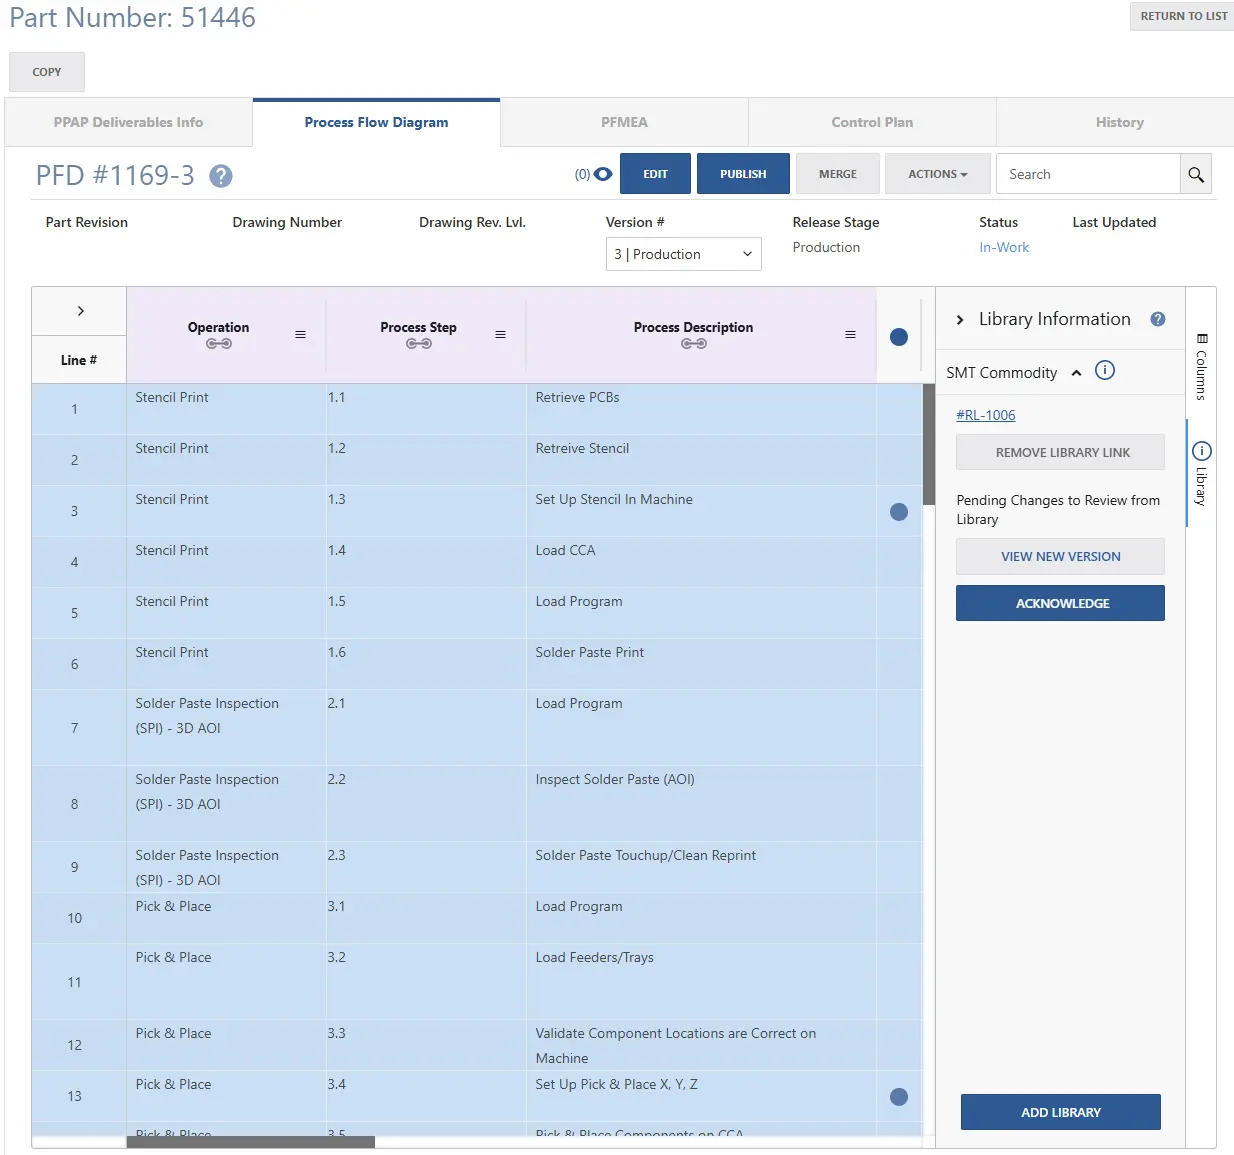
Task: Open the info icon next to SMT Commodity
Action: [1105, 370]
